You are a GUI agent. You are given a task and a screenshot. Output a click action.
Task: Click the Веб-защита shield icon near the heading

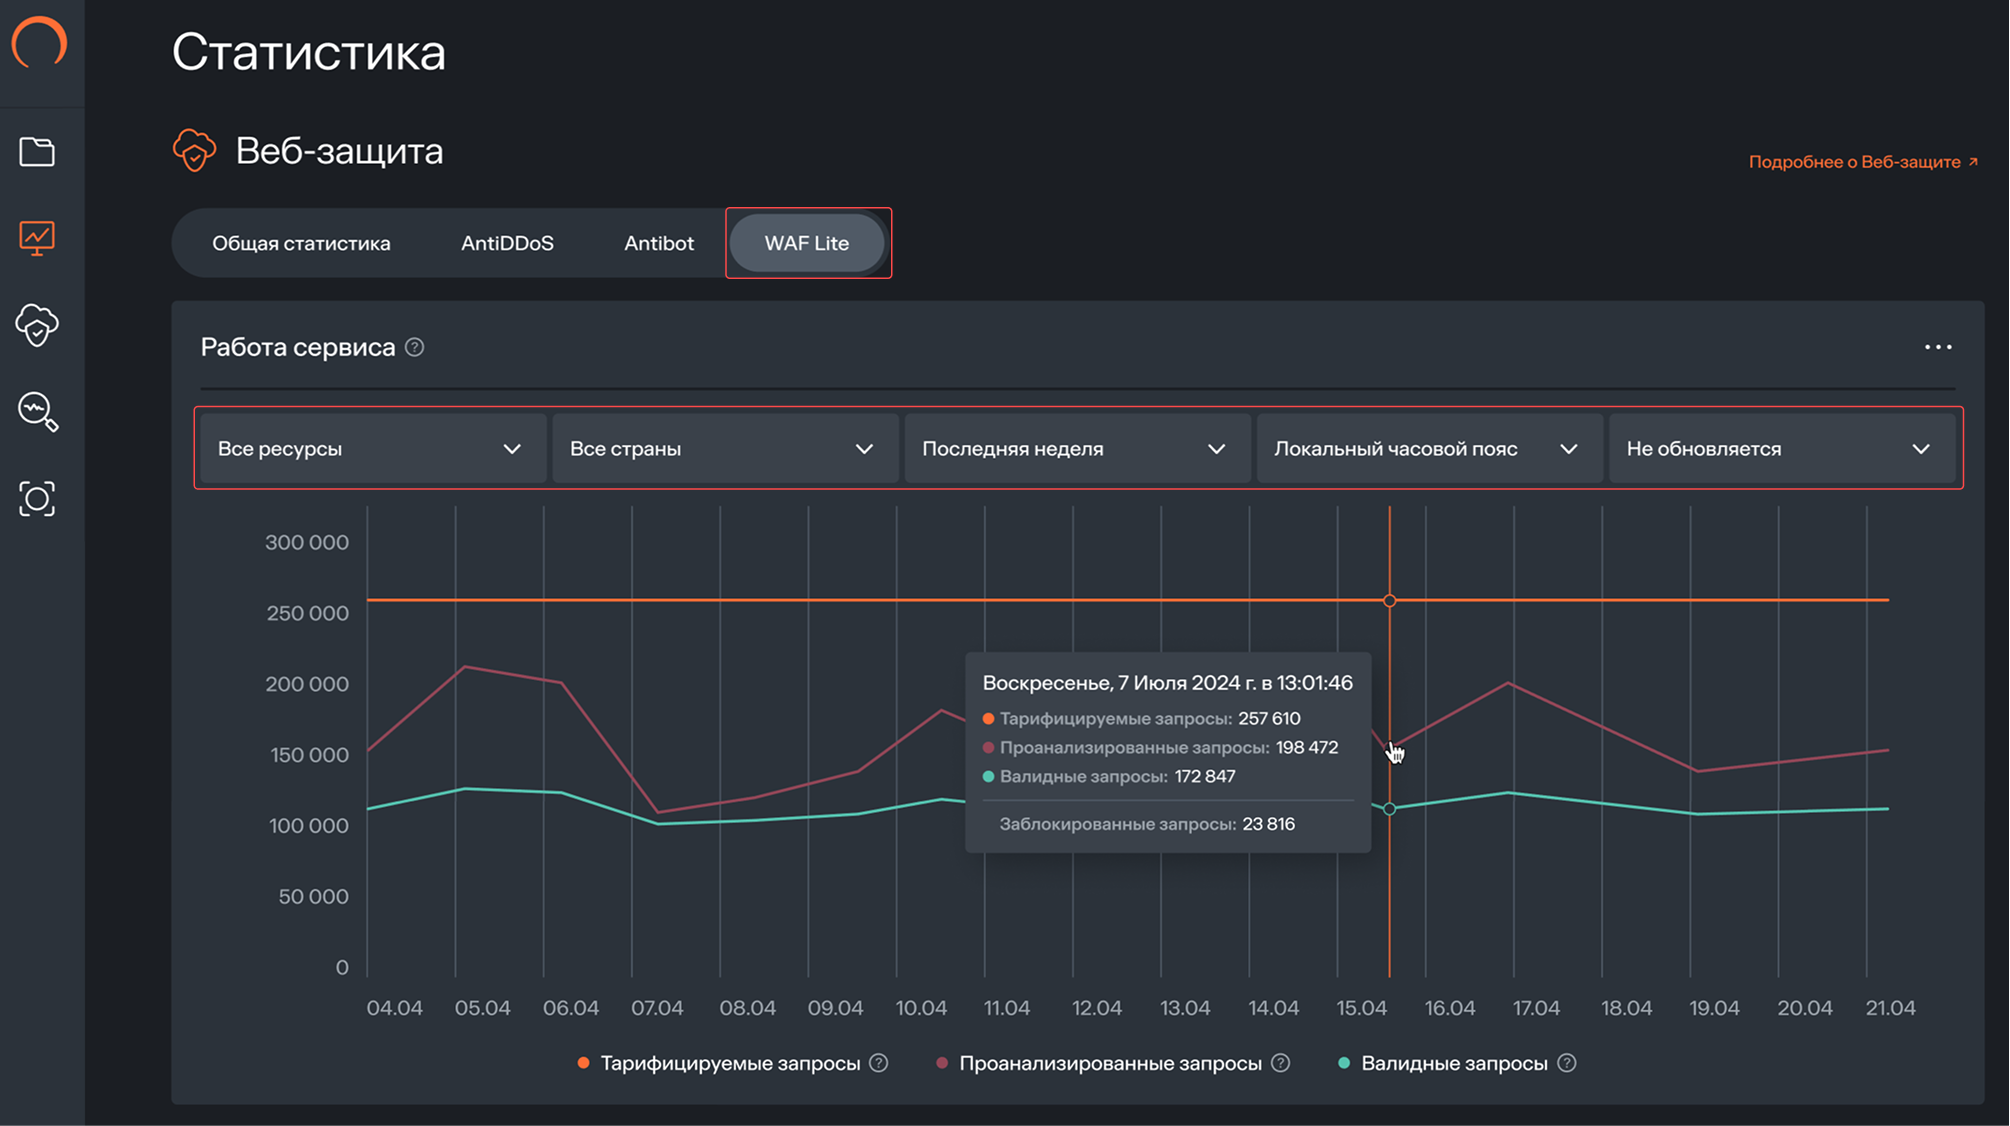point(195,151)
